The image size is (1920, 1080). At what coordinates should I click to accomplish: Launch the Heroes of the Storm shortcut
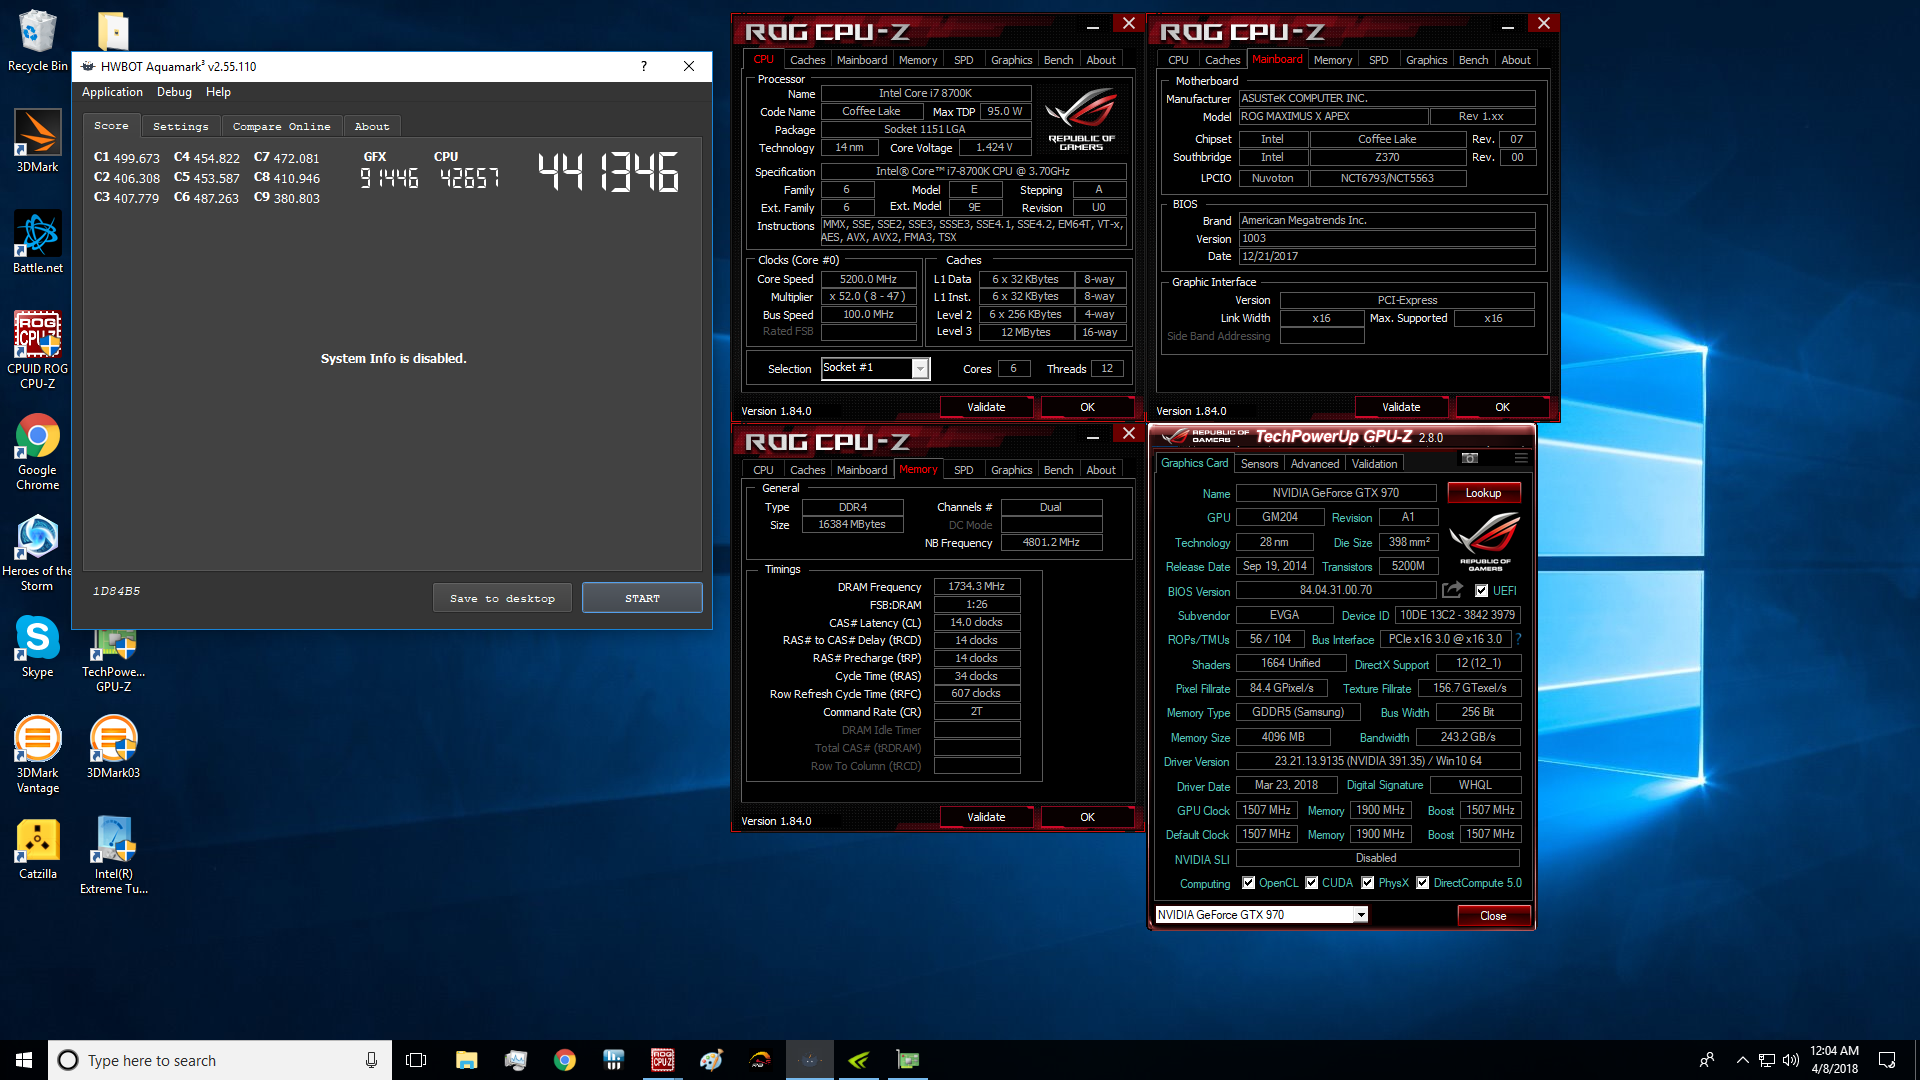[37, 553]
